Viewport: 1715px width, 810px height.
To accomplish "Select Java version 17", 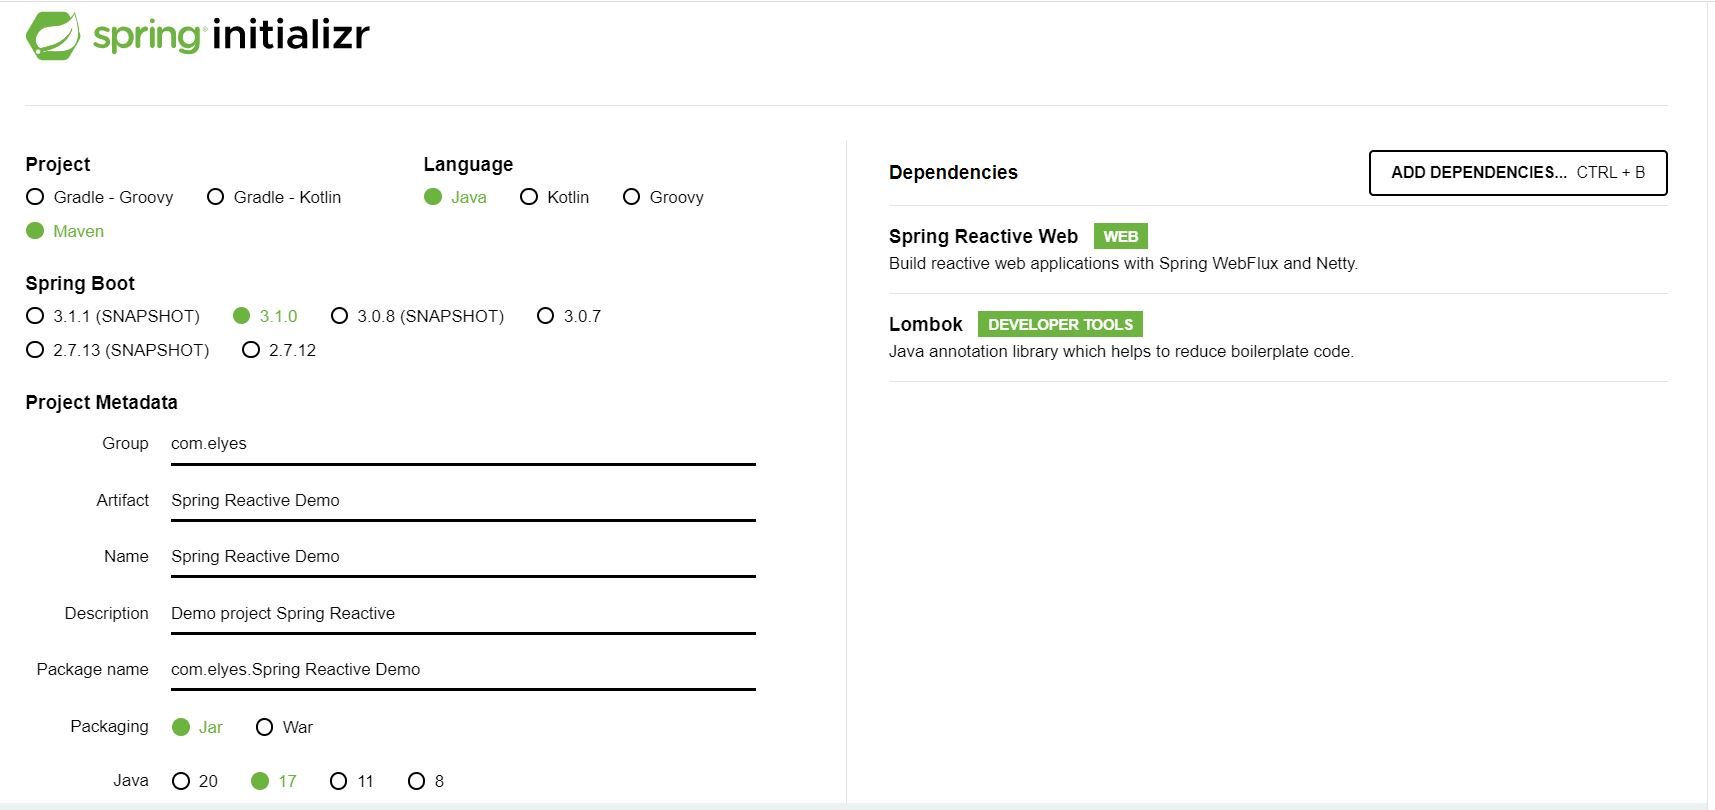I will pos(274,781).
